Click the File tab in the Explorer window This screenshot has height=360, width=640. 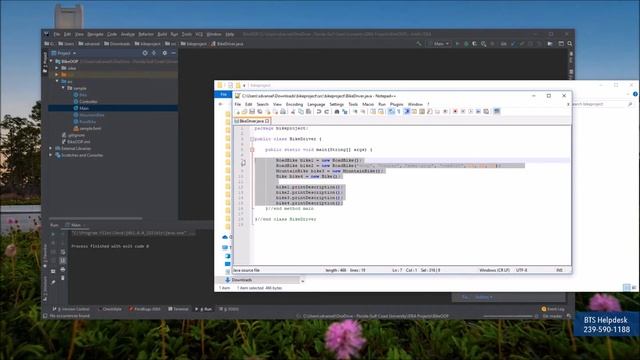point(223,94)
